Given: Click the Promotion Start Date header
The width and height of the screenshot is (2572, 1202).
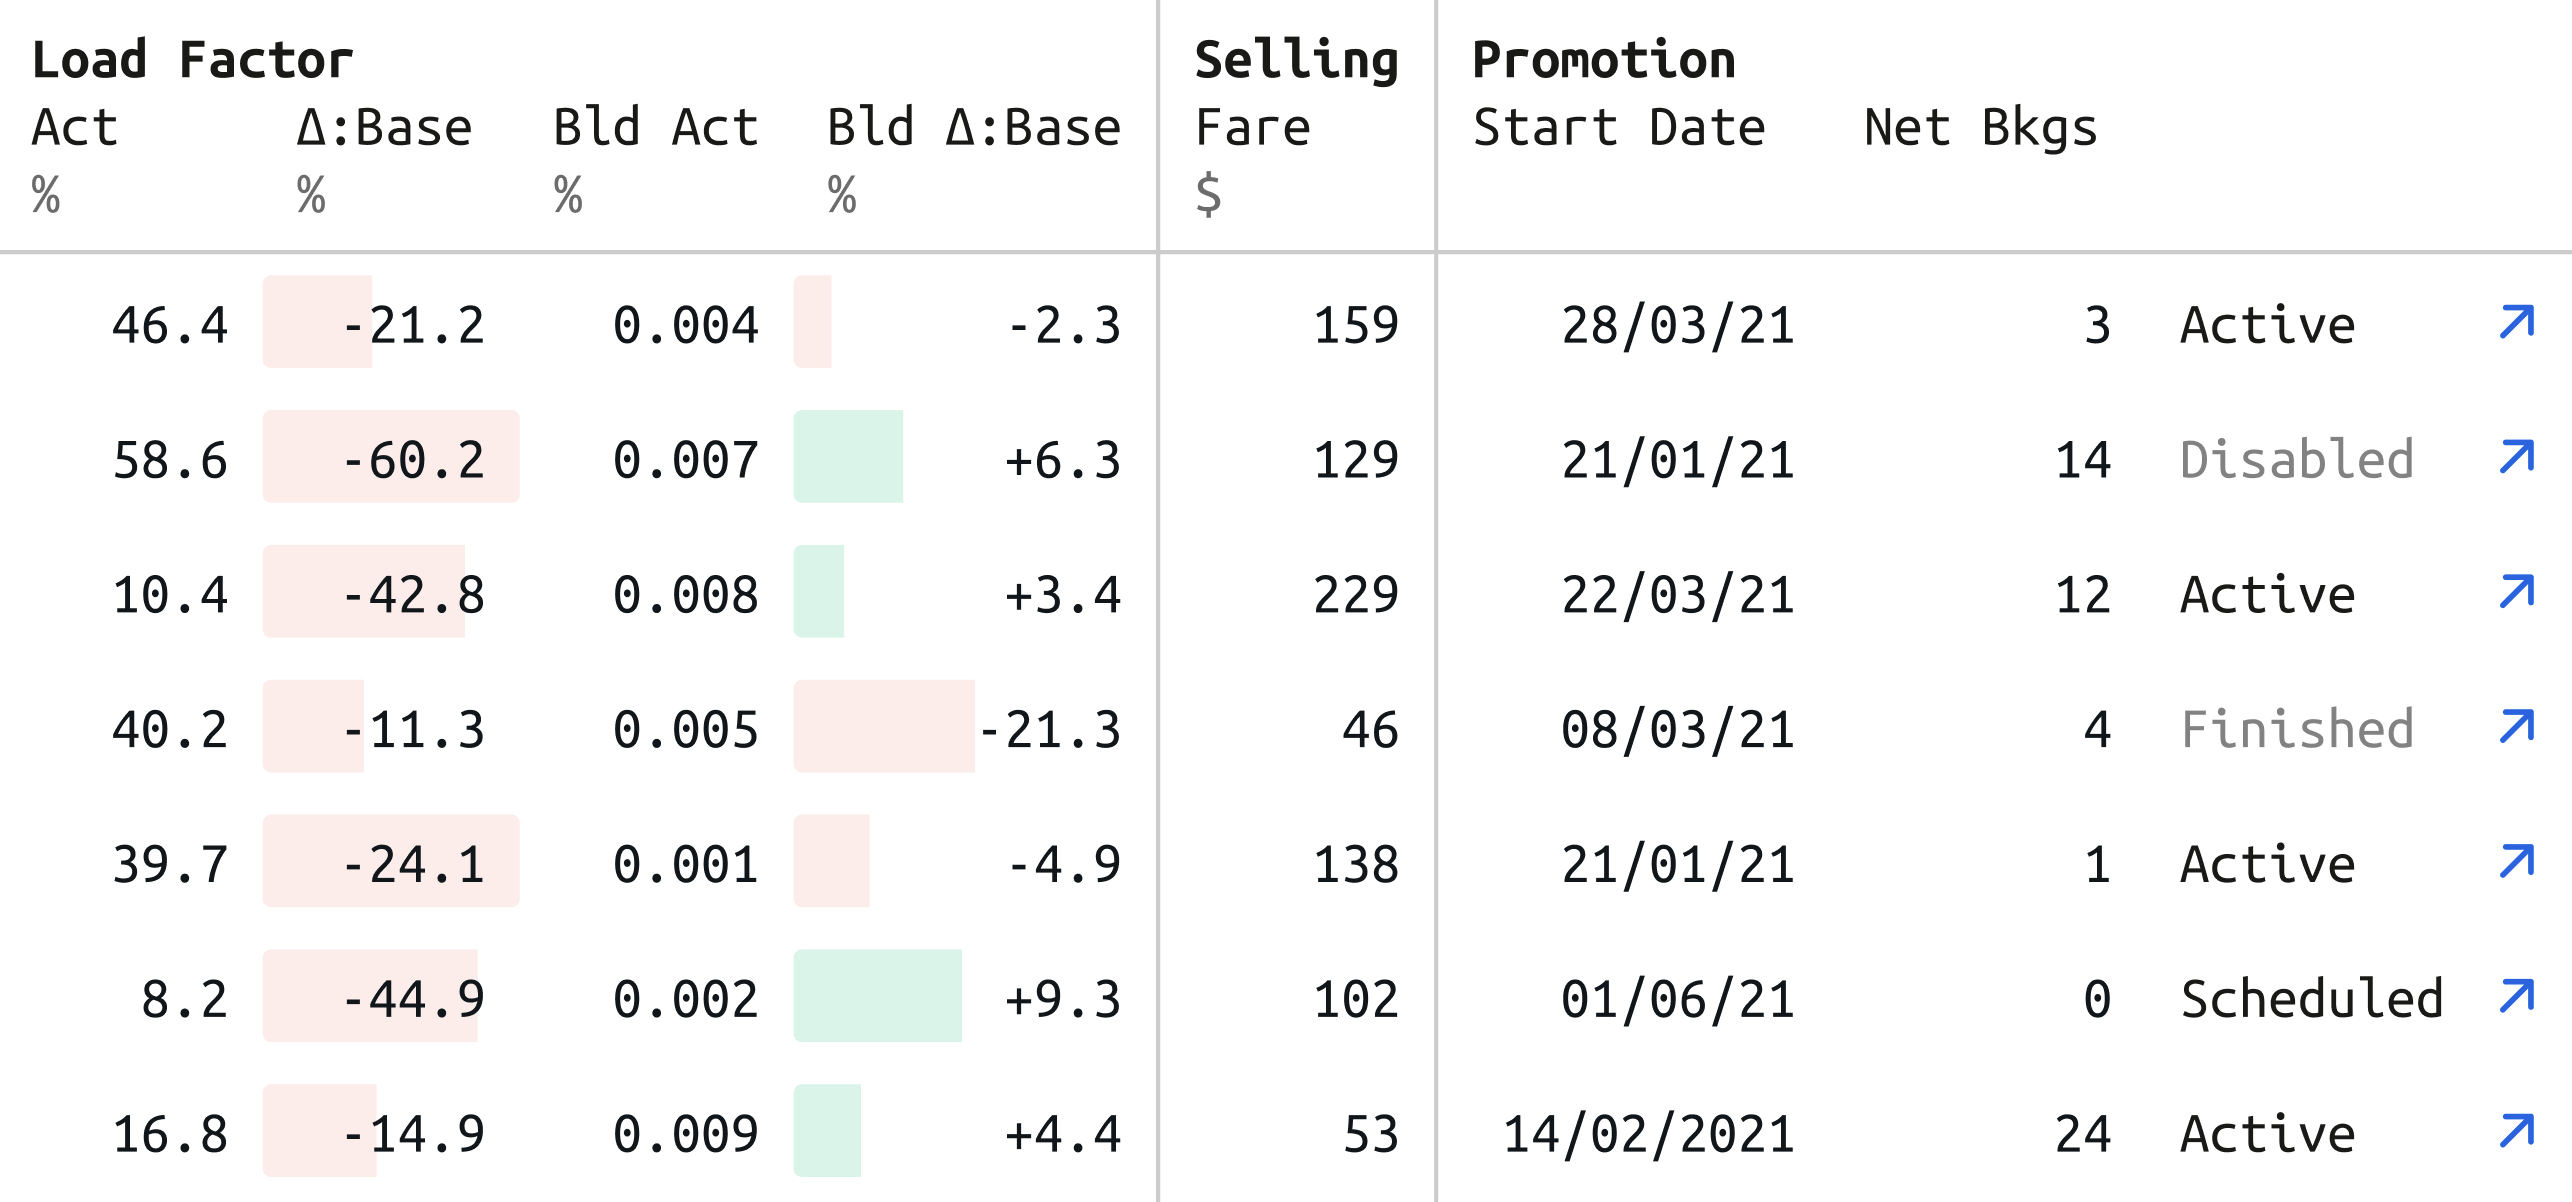Looking at the screenshot, I should 1619,128.
